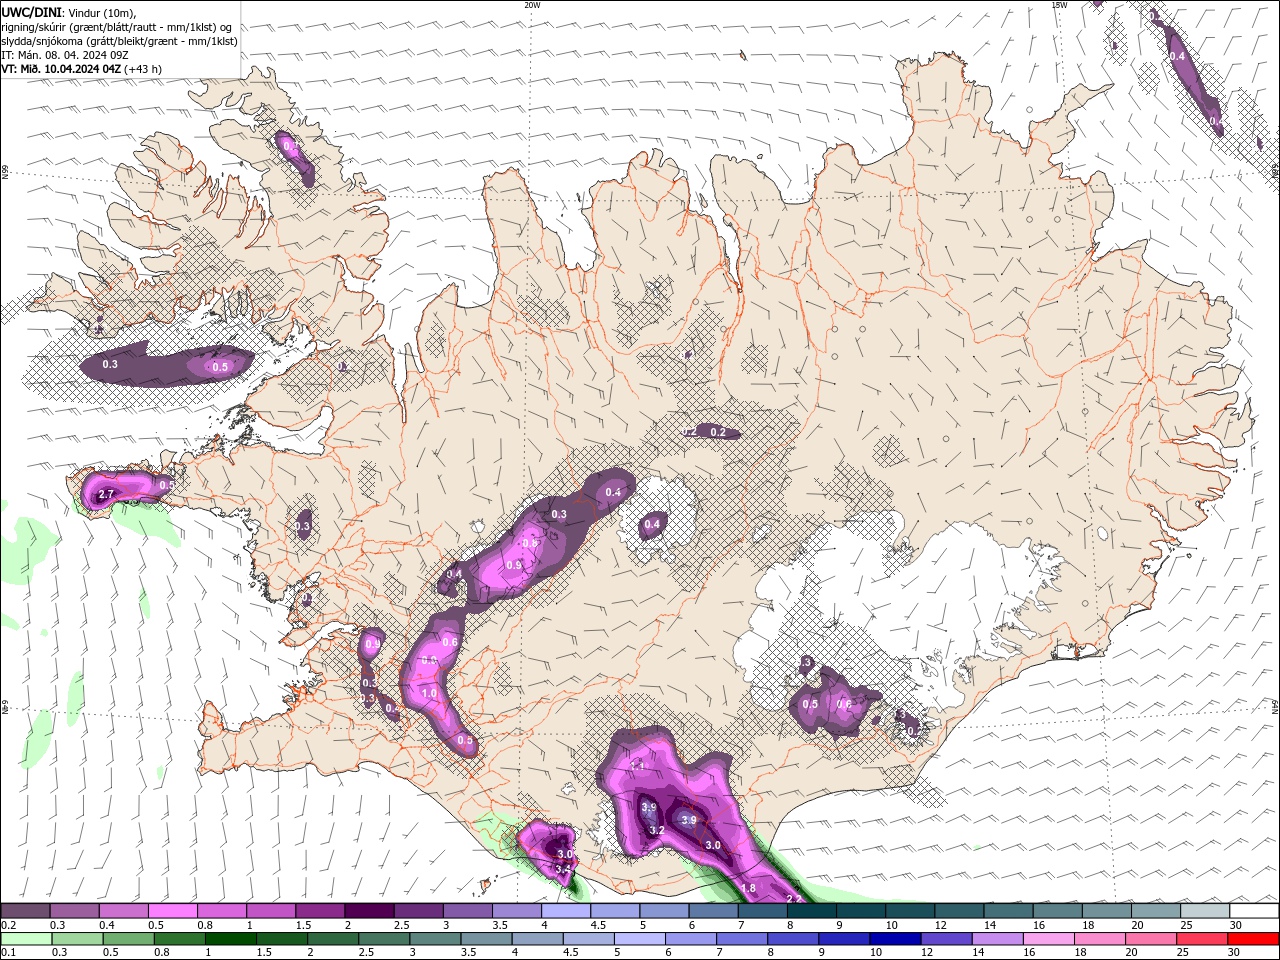
Task: Select the 3.2 precipitation value on the south coast
Action: pyautogui.click(x=657, y=830)
